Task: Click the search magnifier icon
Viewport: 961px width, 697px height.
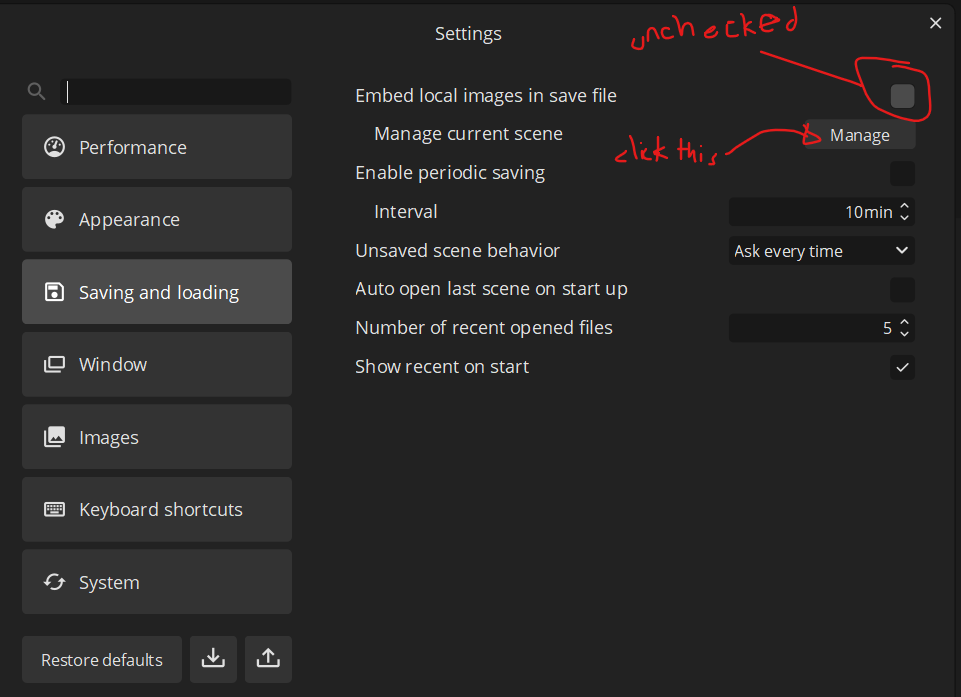Action: (x=37, y=92)
